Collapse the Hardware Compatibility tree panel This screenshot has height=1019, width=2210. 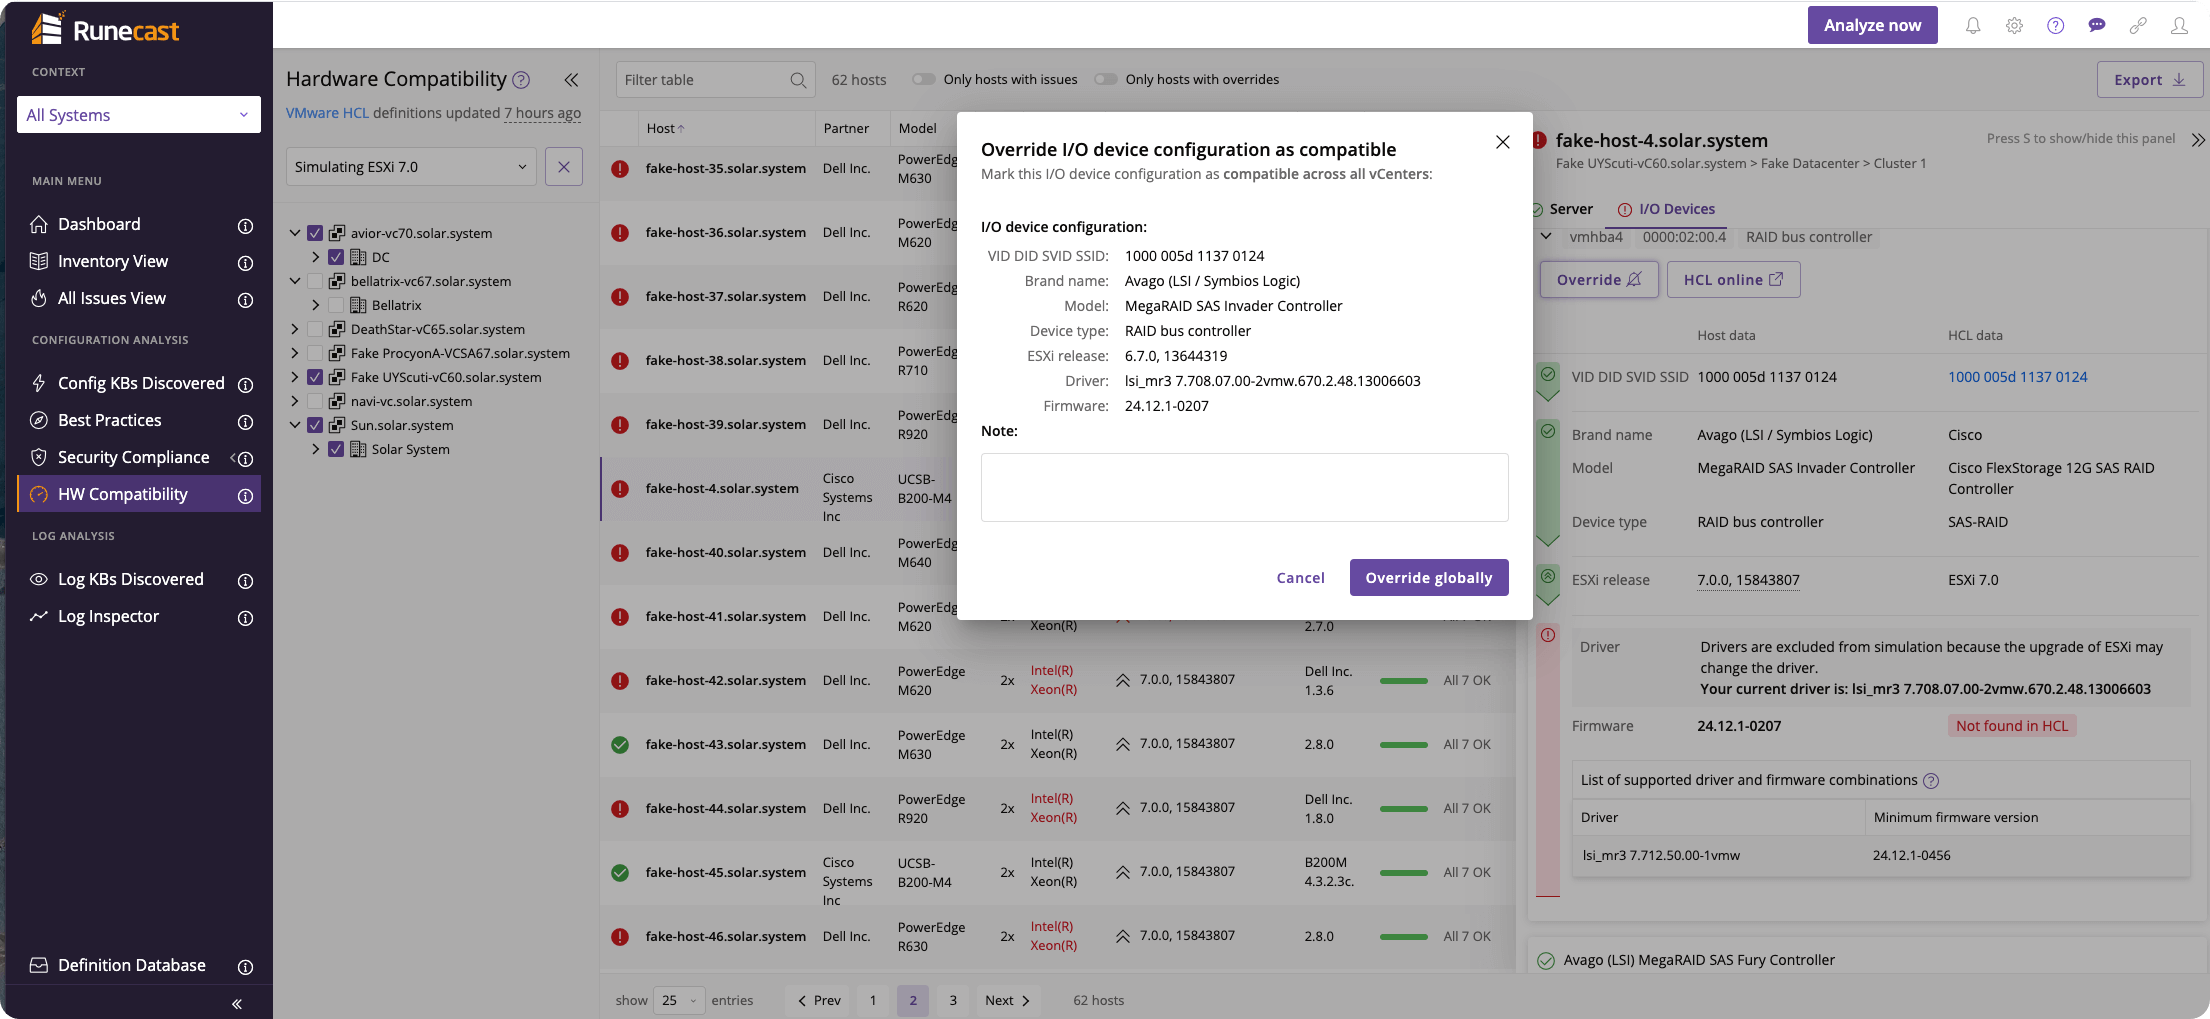point(571,80)
